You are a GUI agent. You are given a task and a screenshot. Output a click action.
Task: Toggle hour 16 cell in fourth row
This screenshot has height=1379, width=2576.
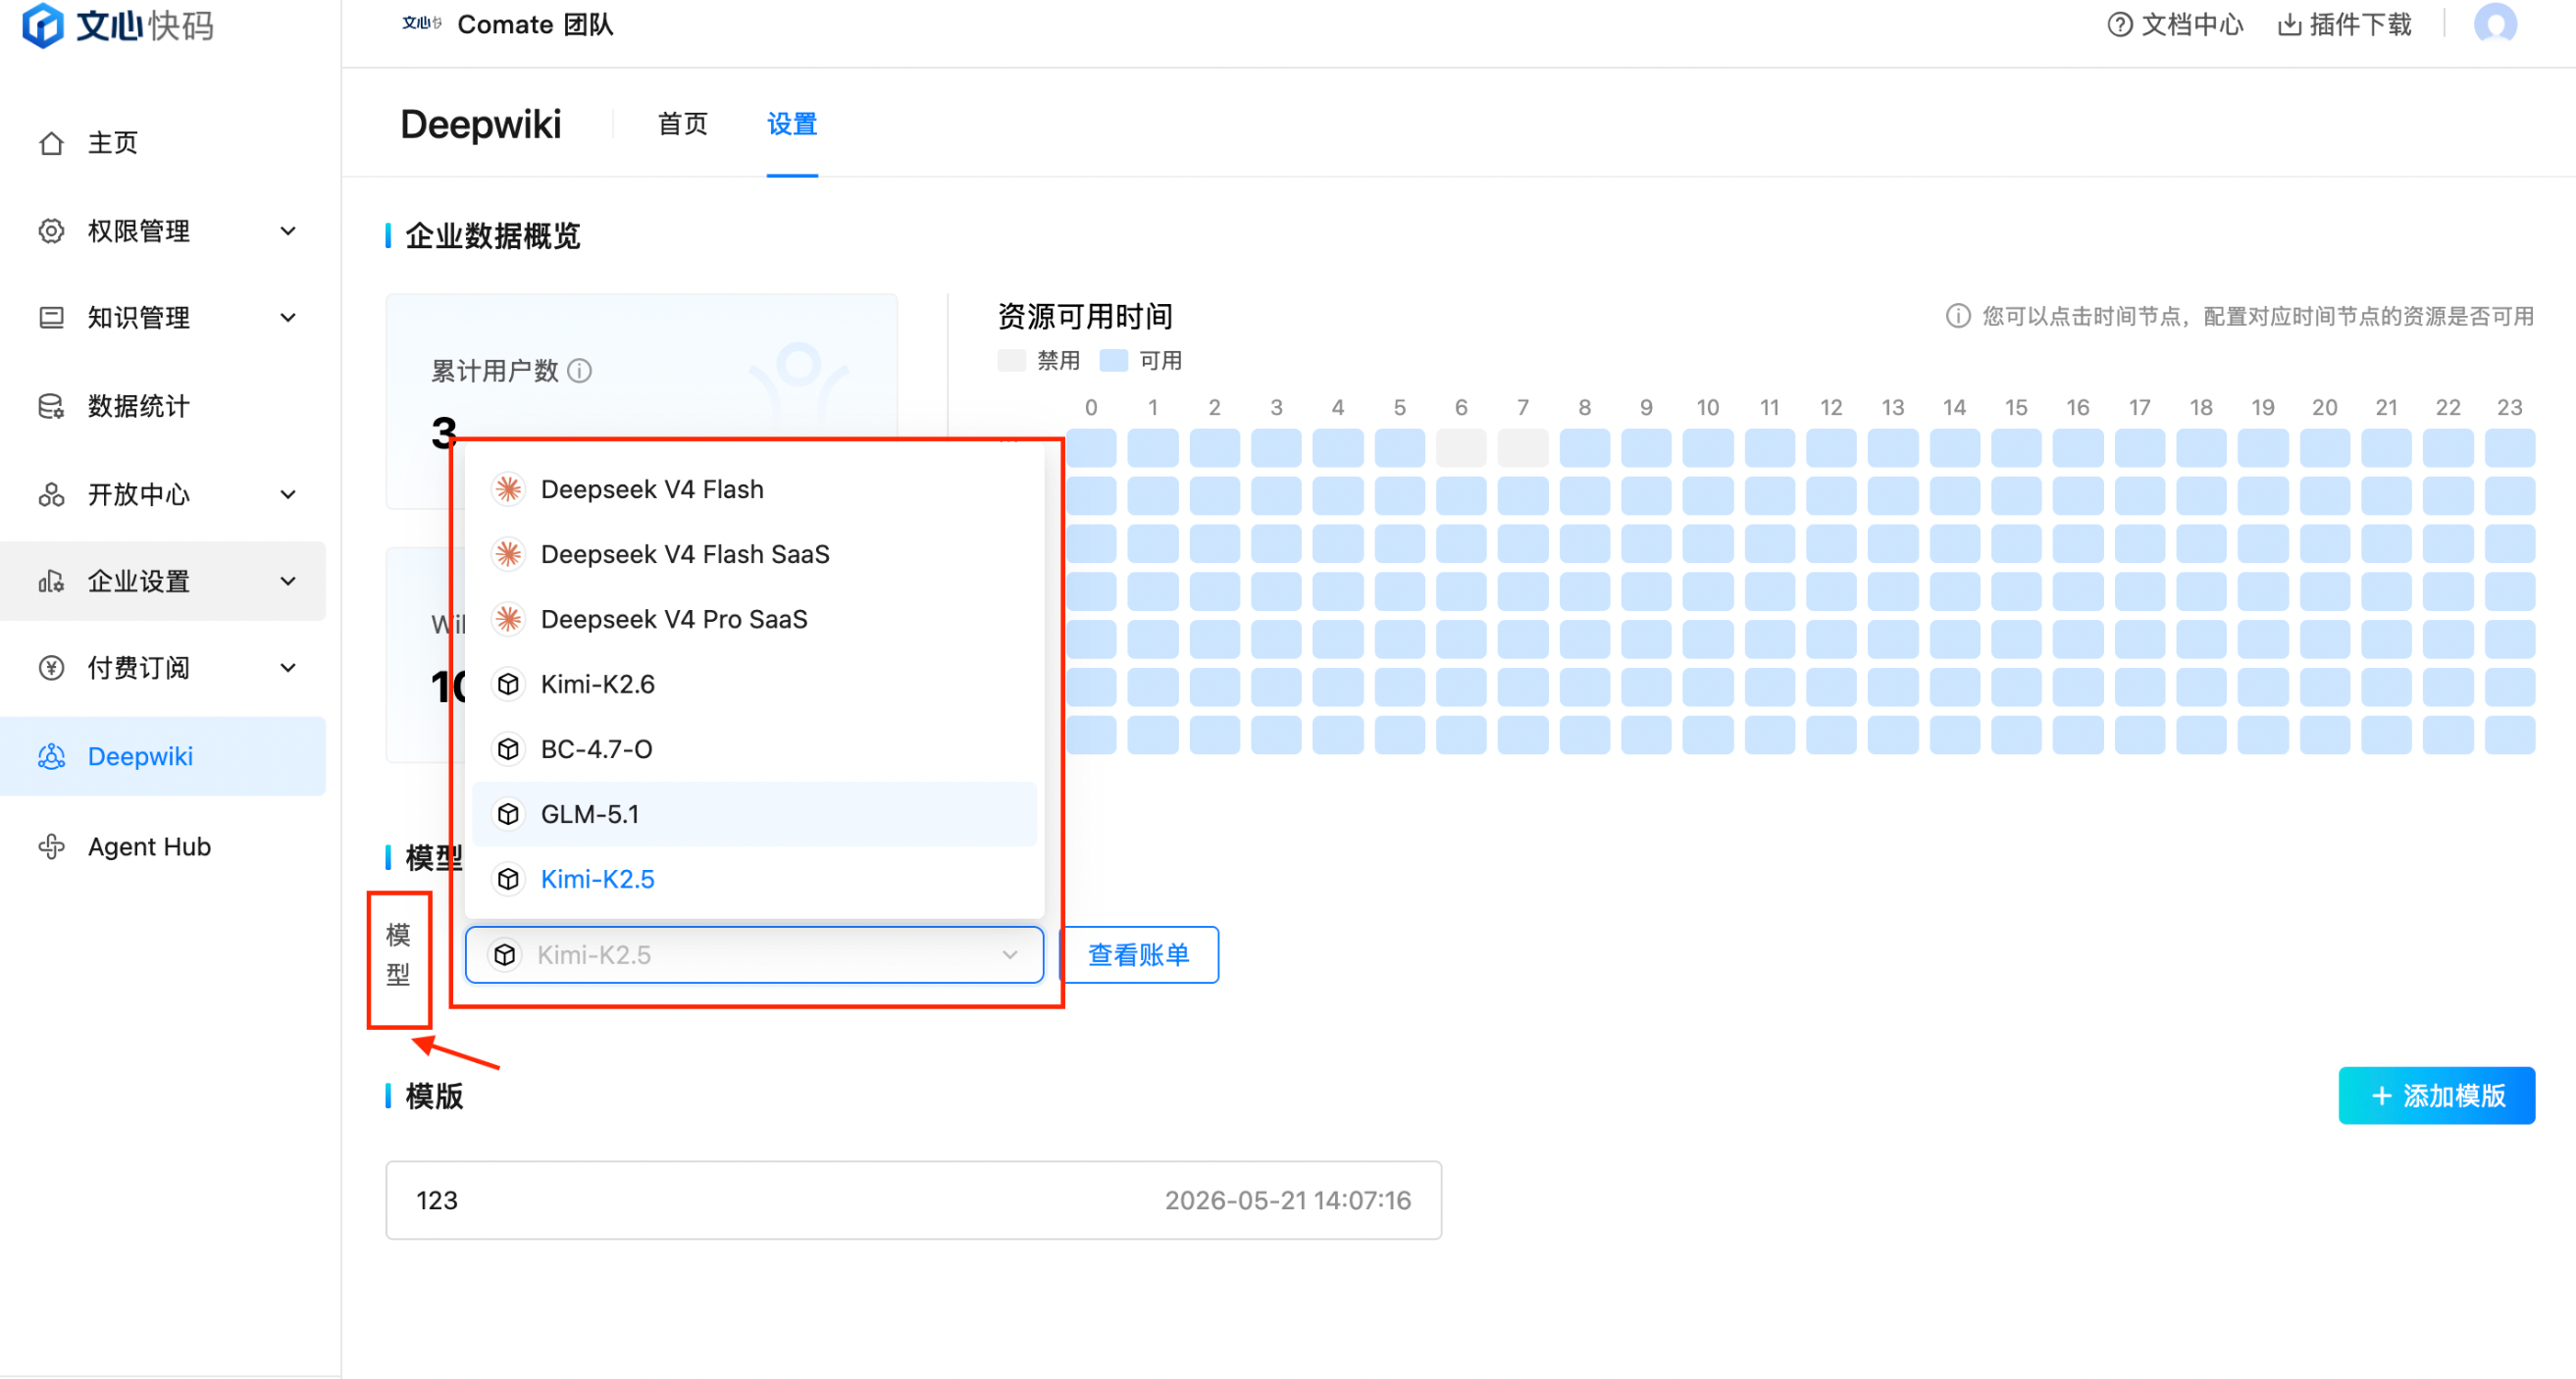[2078, 592]
